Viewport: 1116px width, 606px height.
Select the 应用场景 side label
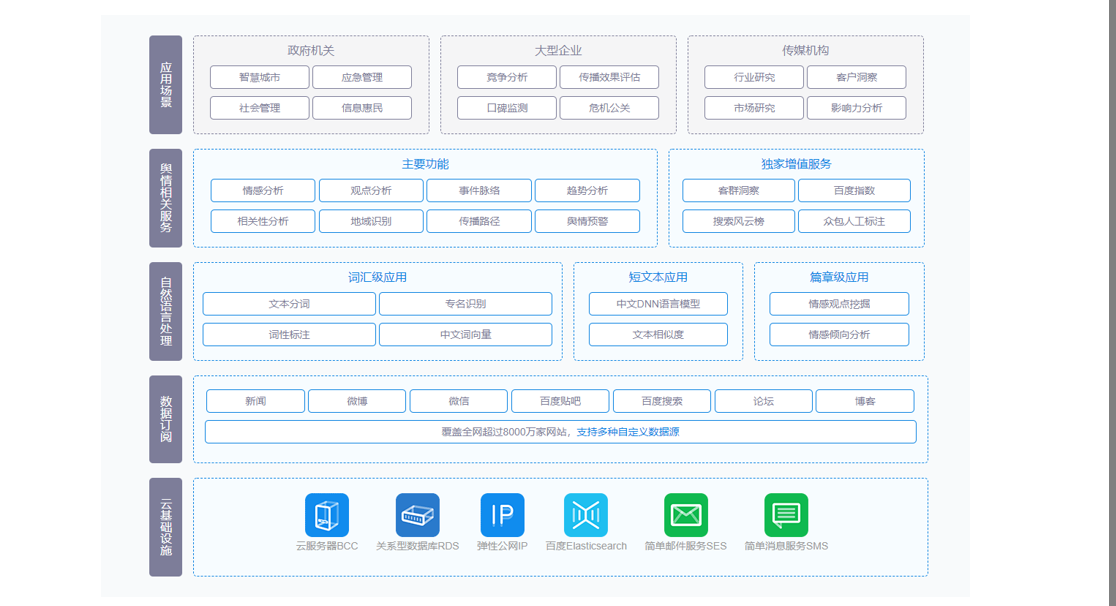click(166, 85)
